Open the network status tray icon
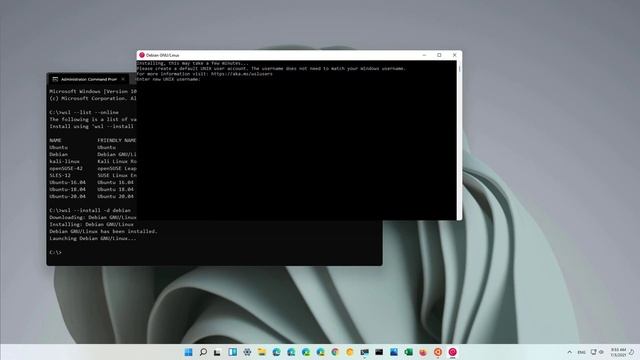640x360 pixels. click(593, 352)
